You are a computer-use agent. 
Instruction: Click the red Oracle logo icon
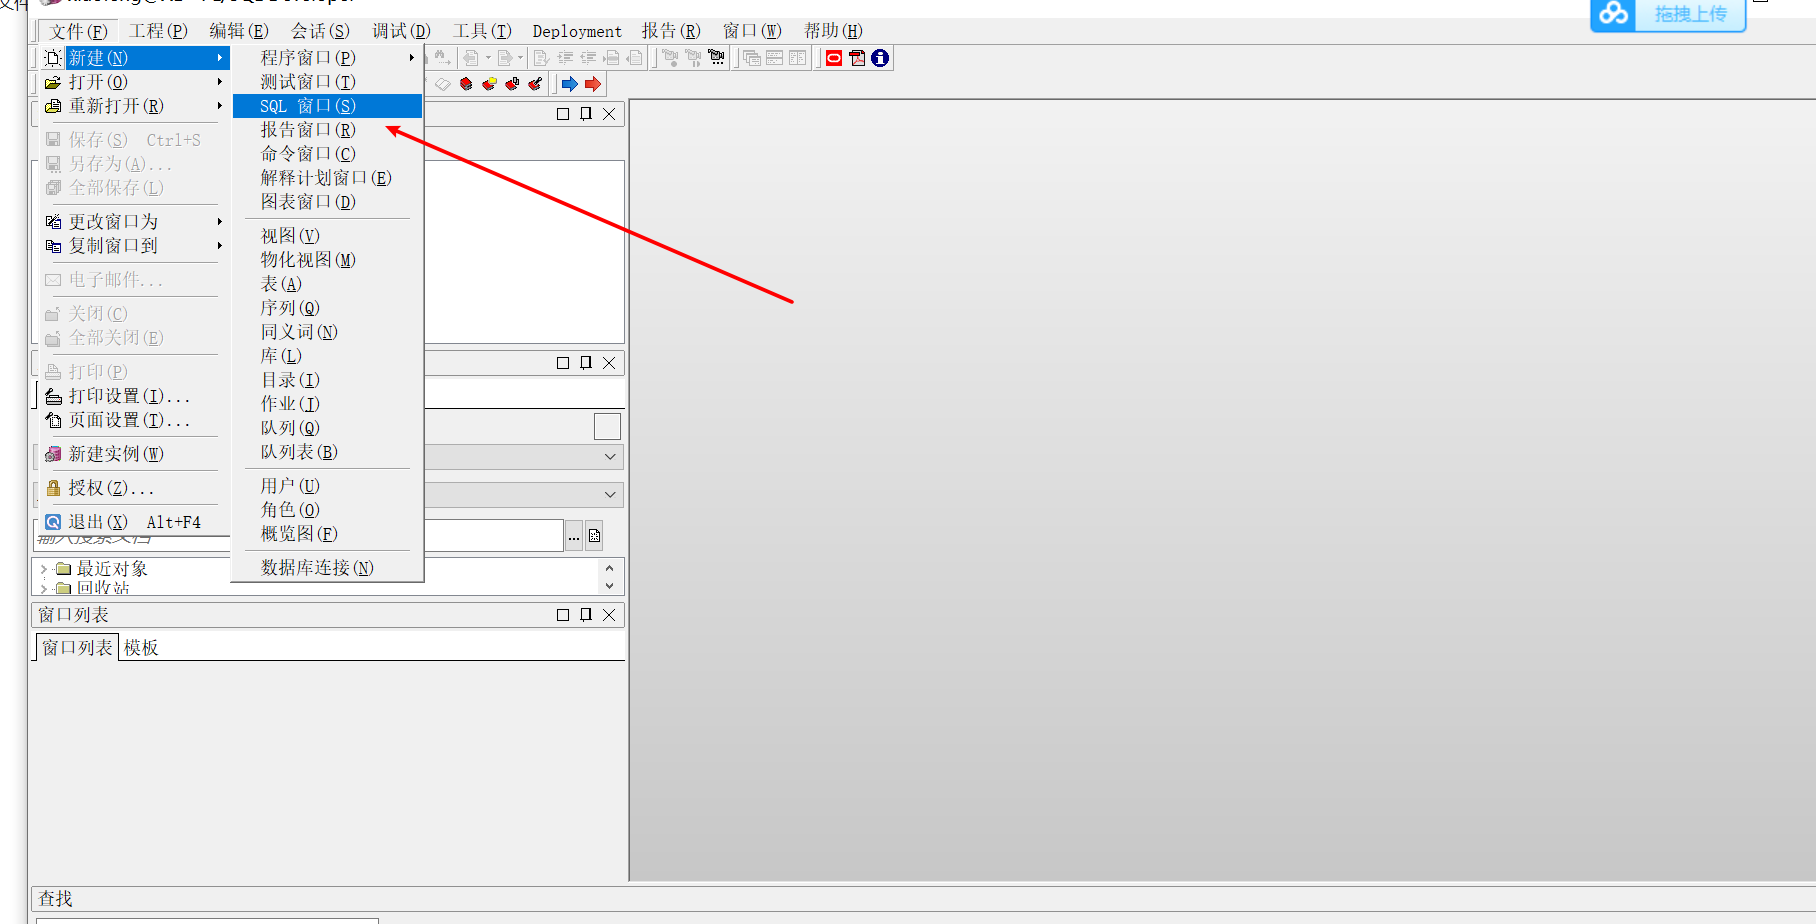834,58
